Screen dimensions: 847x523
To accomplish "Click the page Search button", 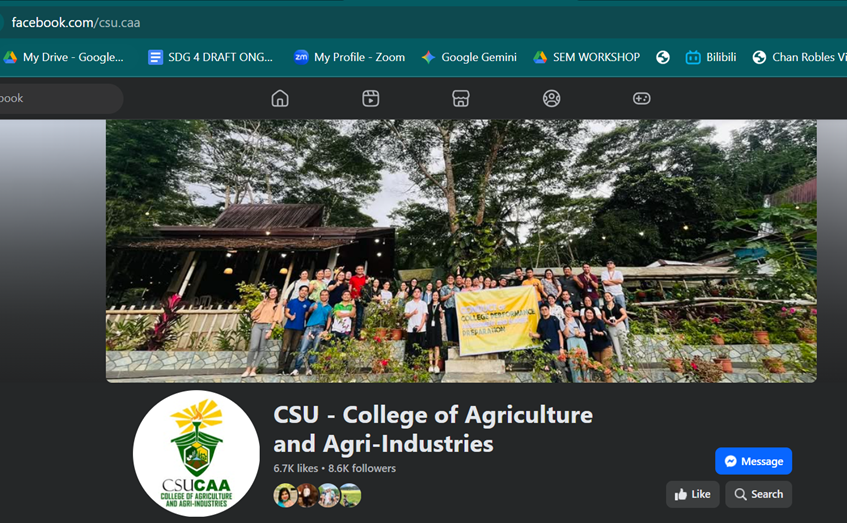I will (758, 494).
